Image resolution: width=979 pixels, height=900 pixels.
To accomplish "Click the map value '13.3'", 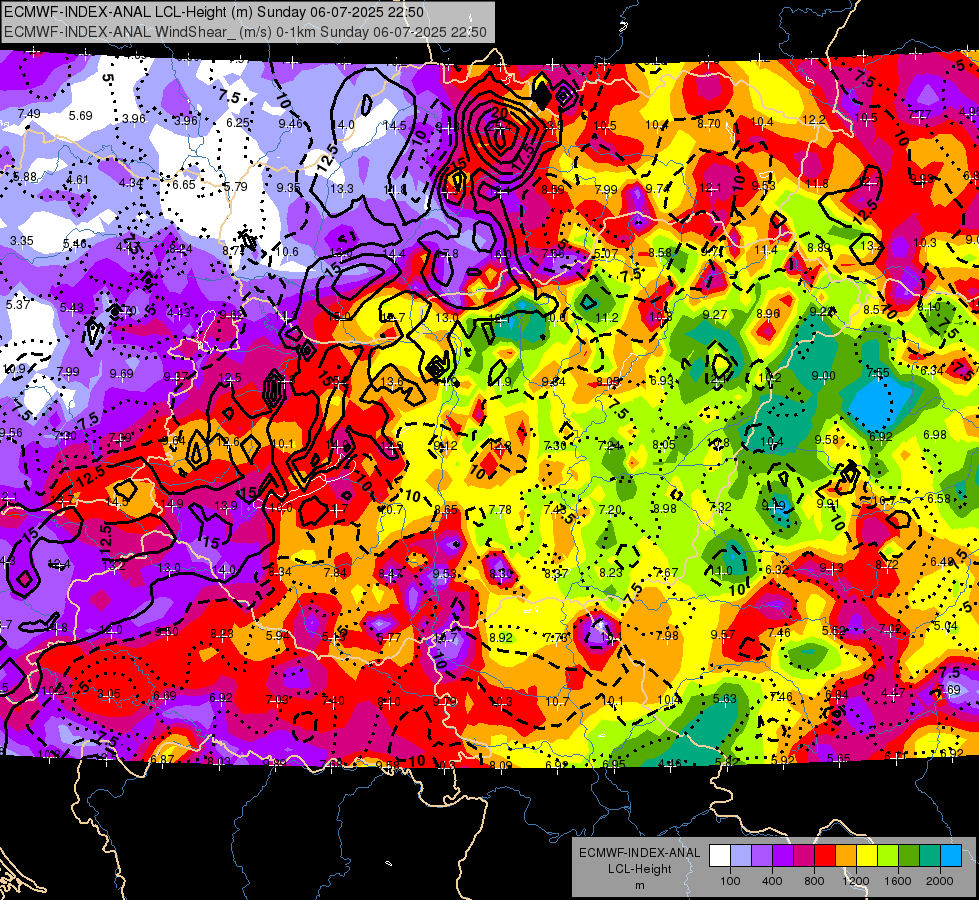I will pyautogui.click(x=342, y=189).
